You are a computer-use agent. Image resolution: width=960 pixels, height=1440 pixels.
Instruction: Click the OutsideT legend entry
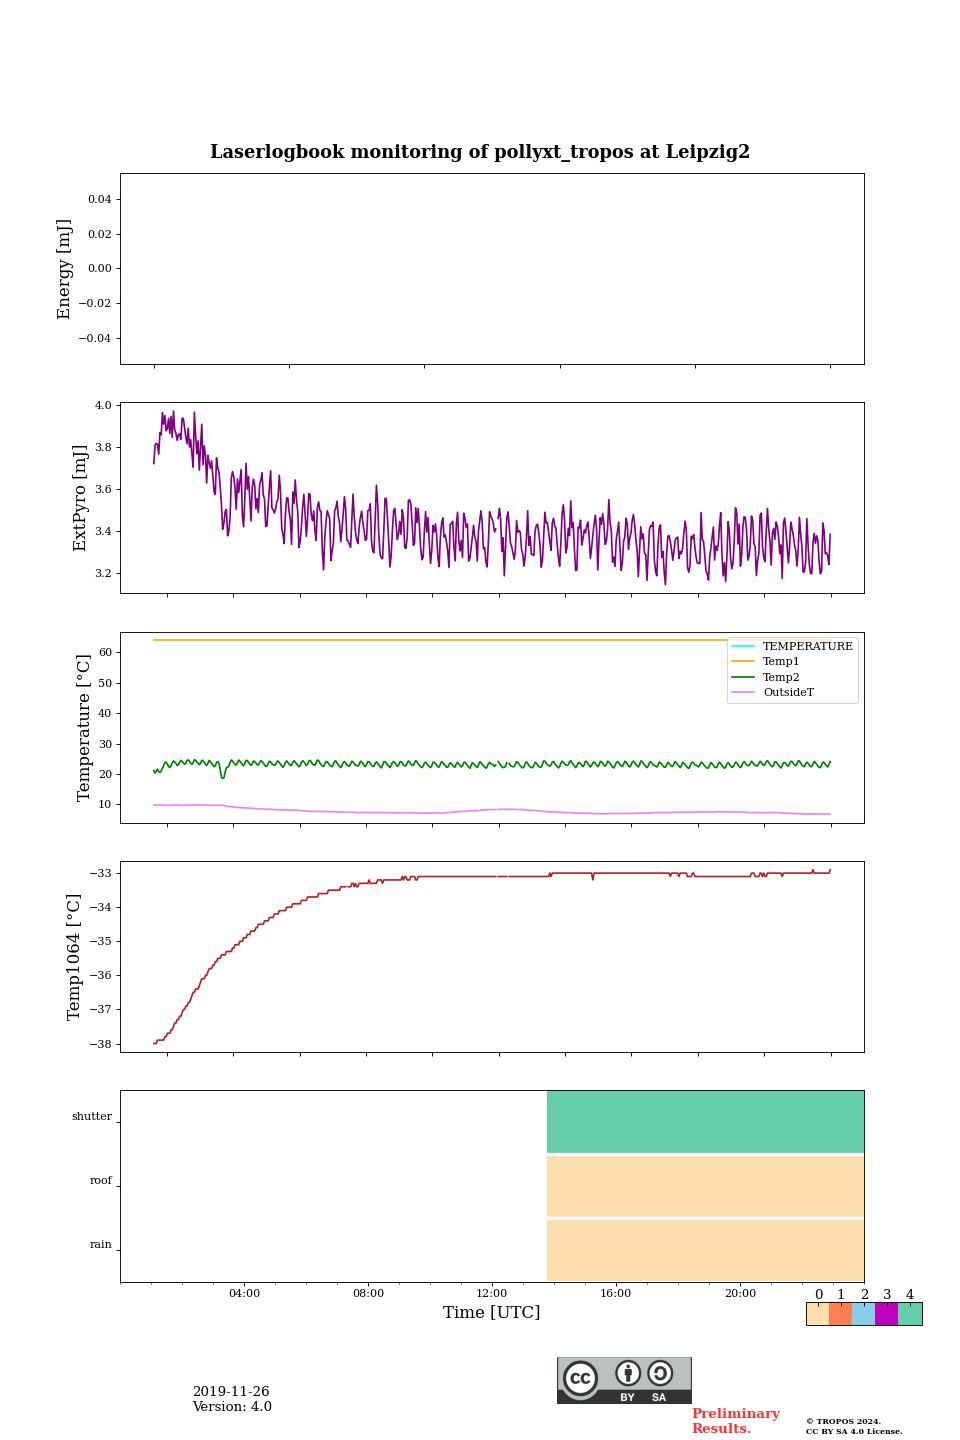[788, 693]
